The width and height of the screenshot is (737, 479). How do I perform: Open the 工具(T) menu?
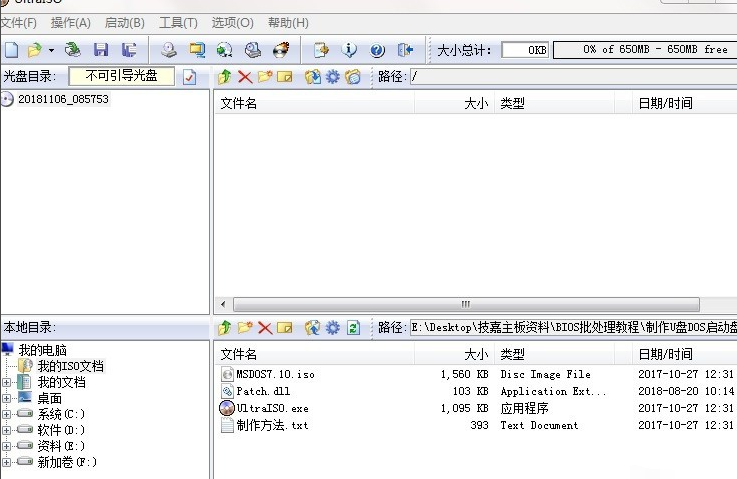coord(178,23)
